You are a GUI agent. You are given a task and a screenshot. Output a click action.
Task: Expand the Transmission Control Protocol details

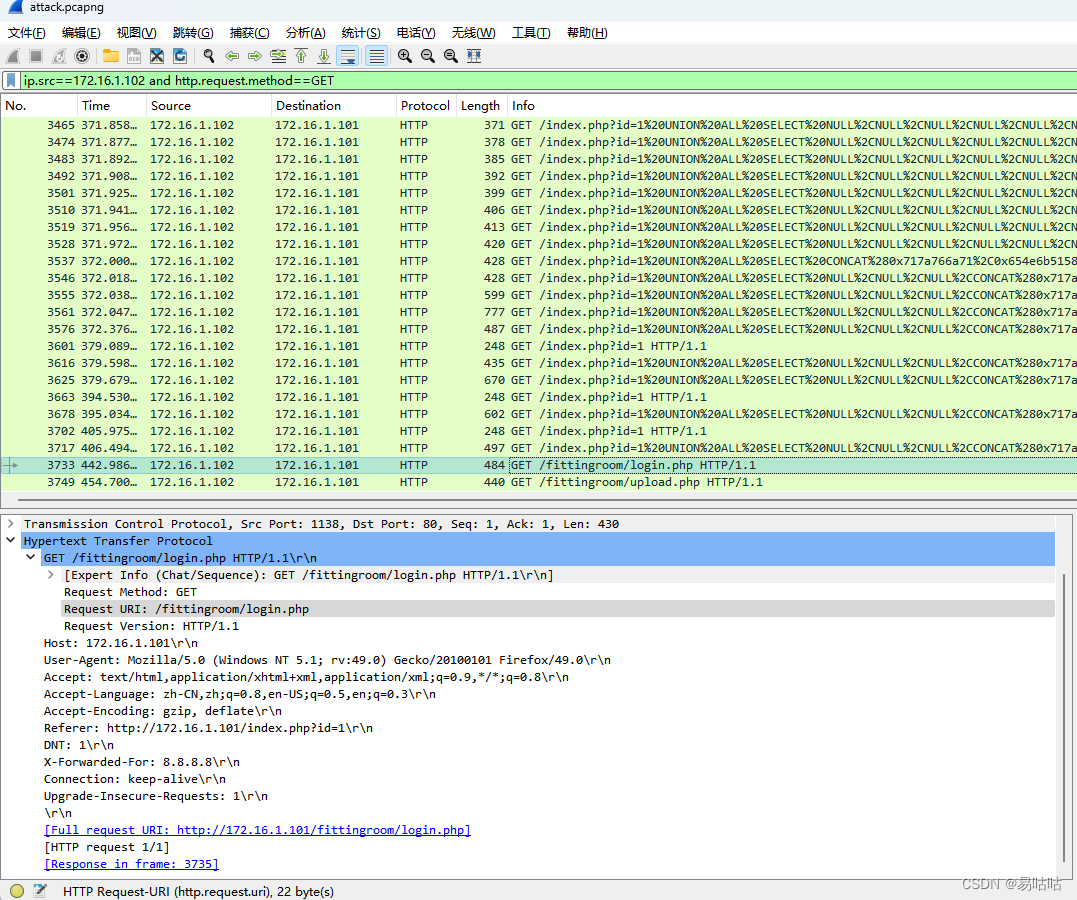pos(8,523)
